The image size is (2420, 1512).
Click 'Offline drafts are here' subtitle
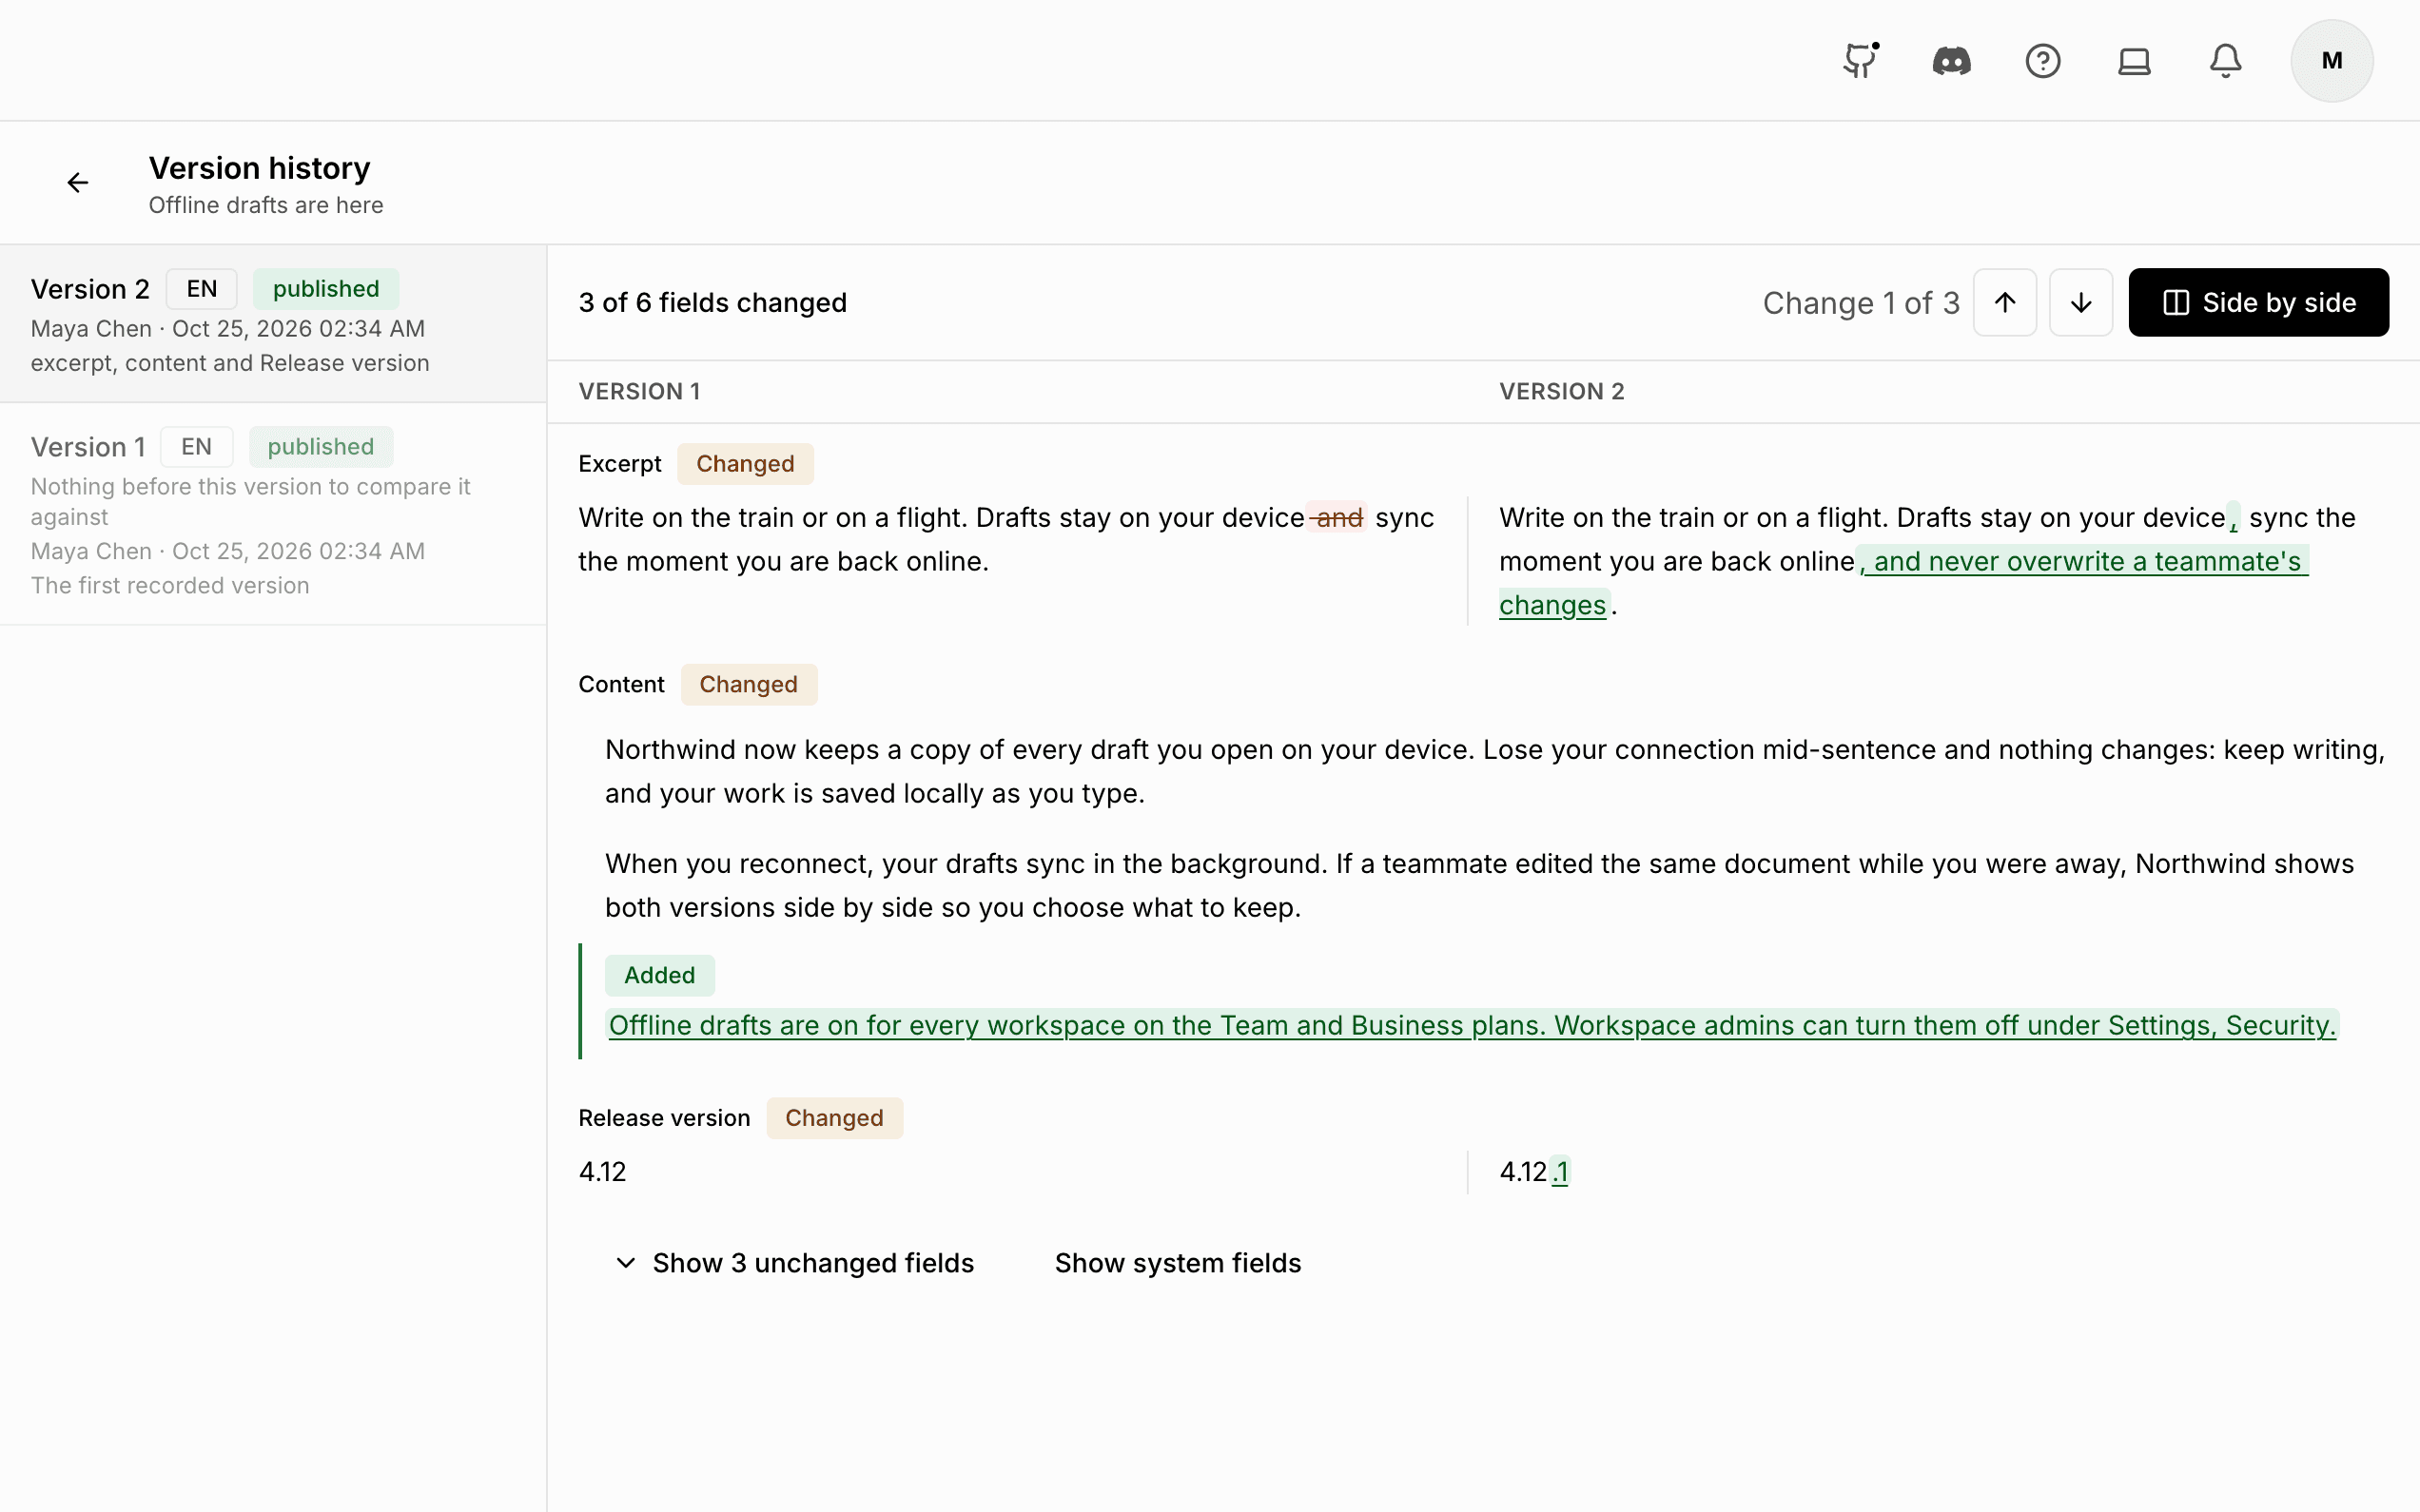point(266,205)
